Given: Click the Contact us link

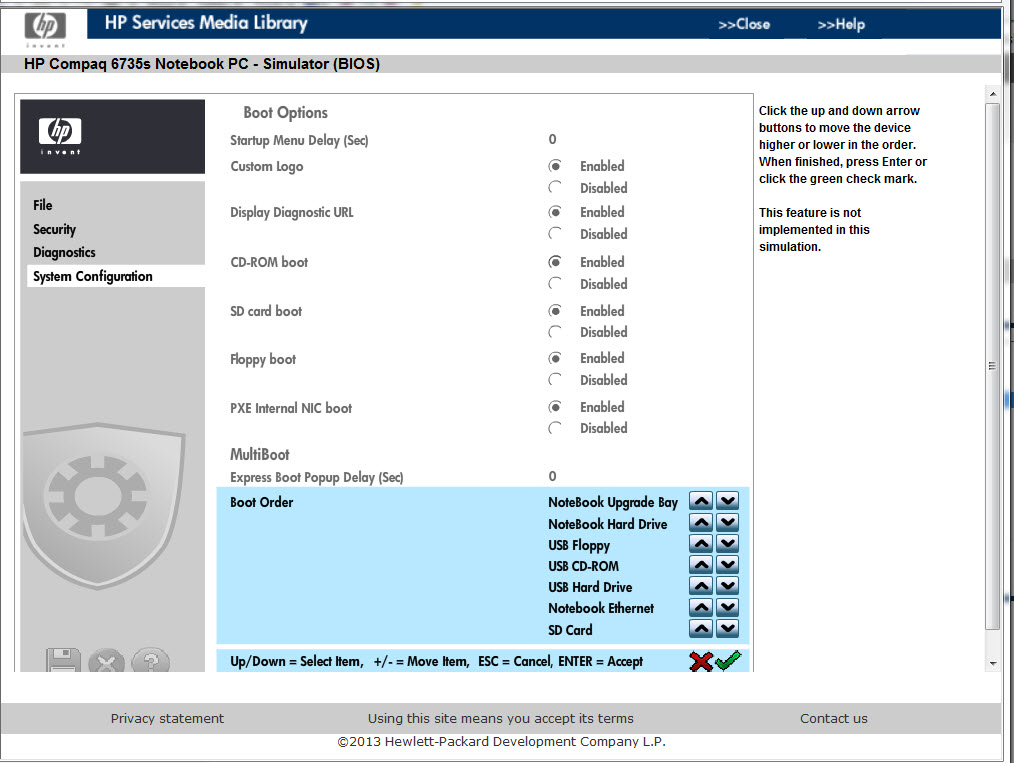Looking at the screenshot, I should click(834, 718).
